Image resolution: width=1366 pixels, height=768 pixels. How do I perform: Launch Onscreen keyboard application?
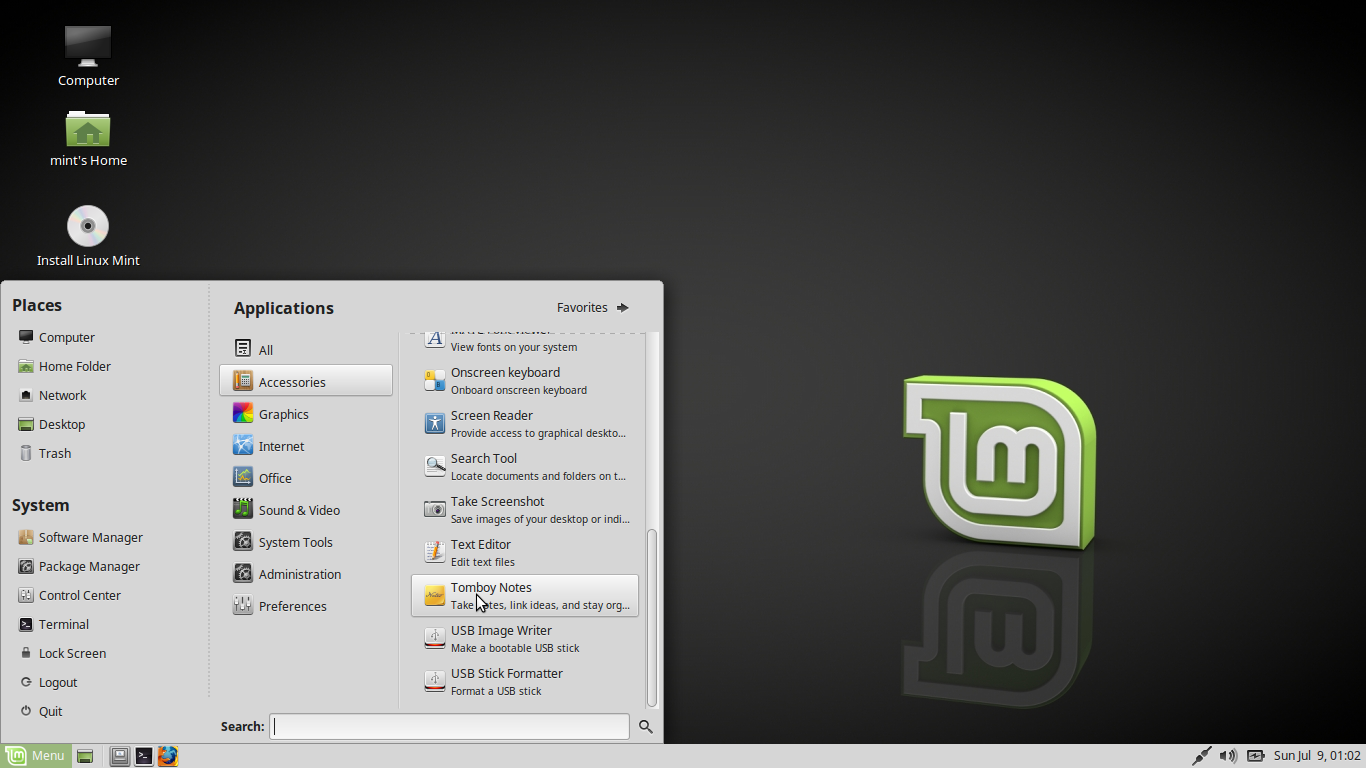pos(525,380)
